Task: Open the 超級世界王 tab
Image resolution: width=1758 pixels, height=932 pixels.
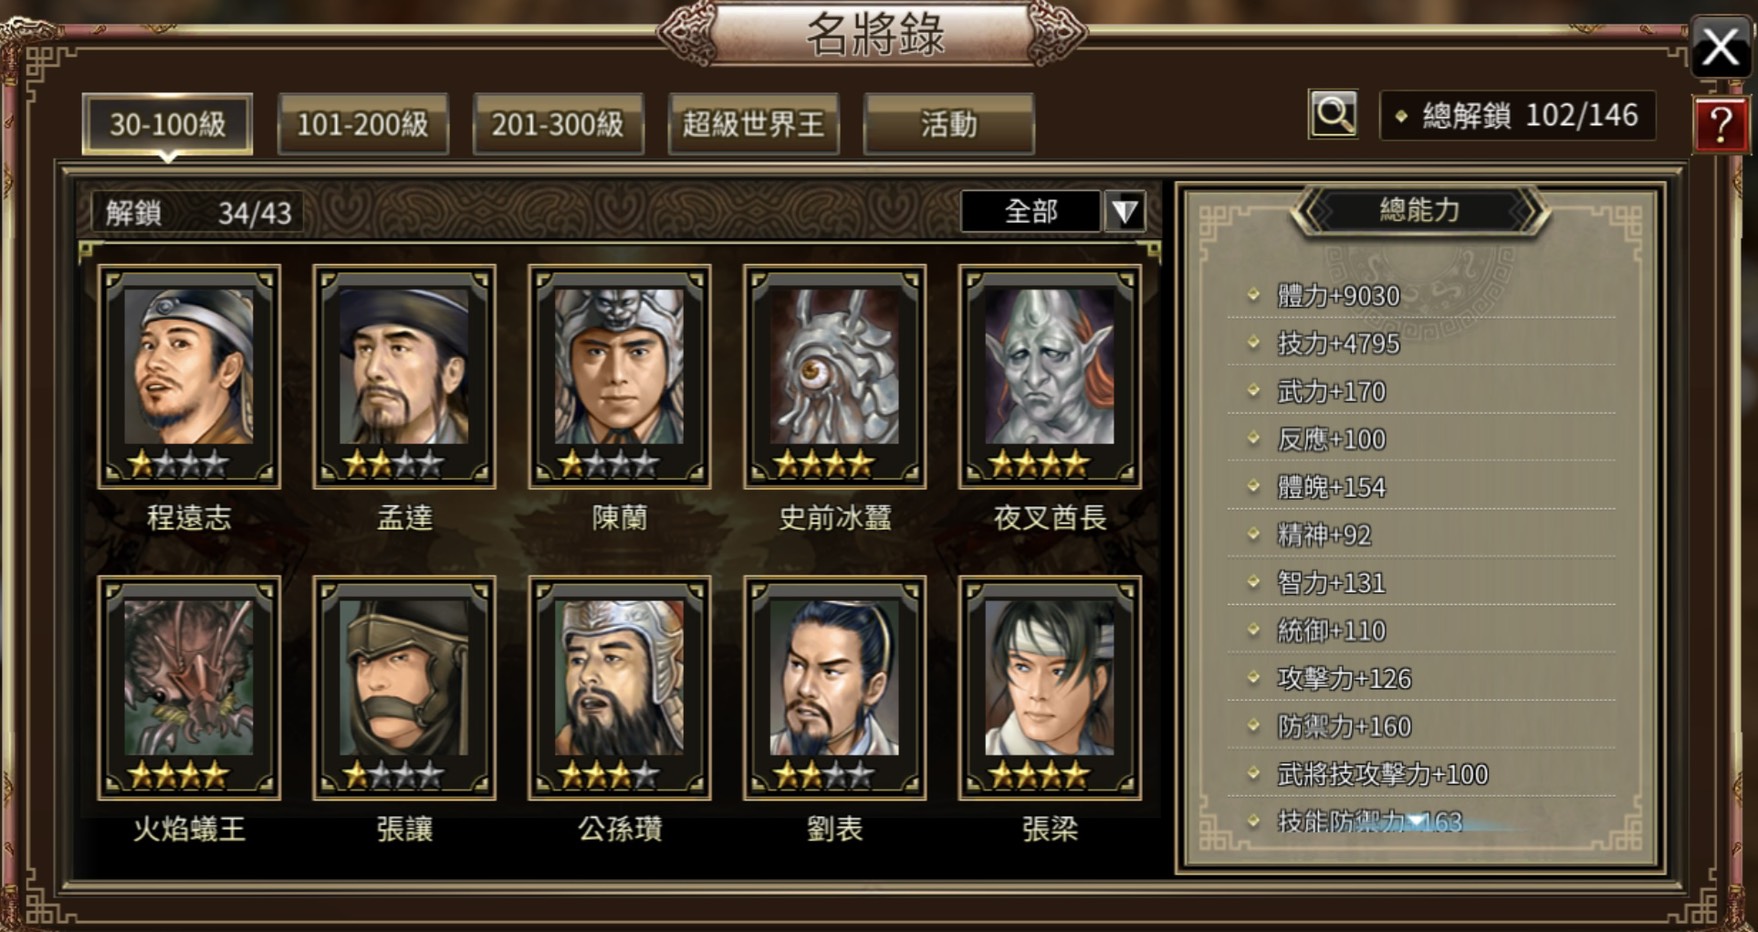Action: 753,124
